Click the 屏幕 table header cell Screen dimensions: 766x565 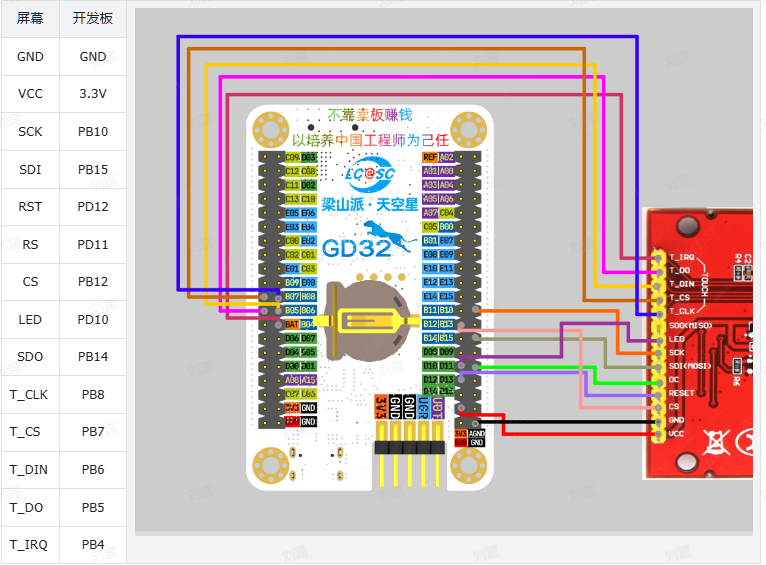tap(30, 19)
